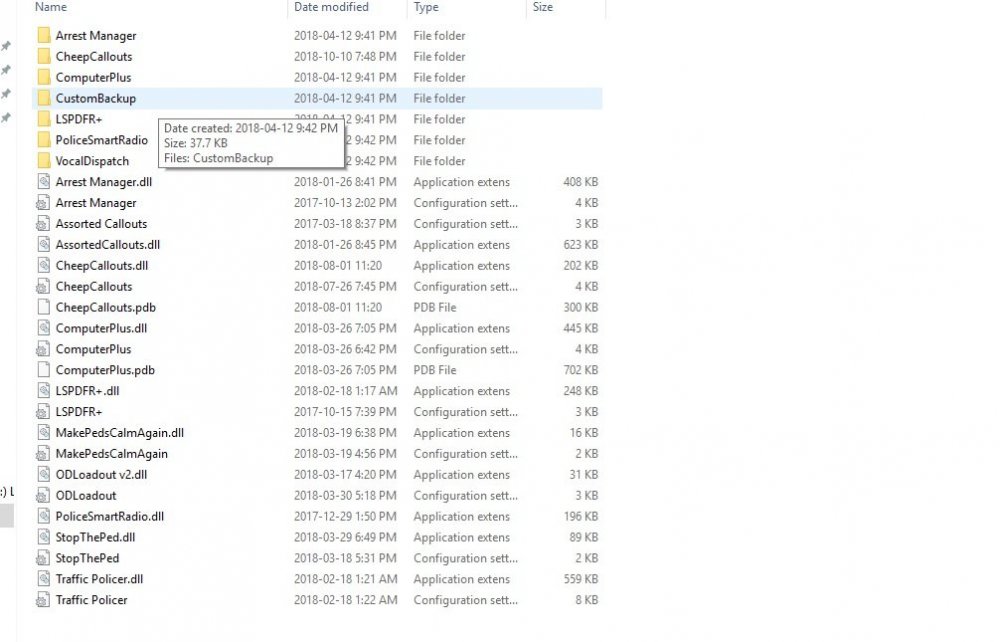Click the StopThePed.dll file icon
Screen dimensions: 1000x642
pyautogui.click(x=43, y=537)
